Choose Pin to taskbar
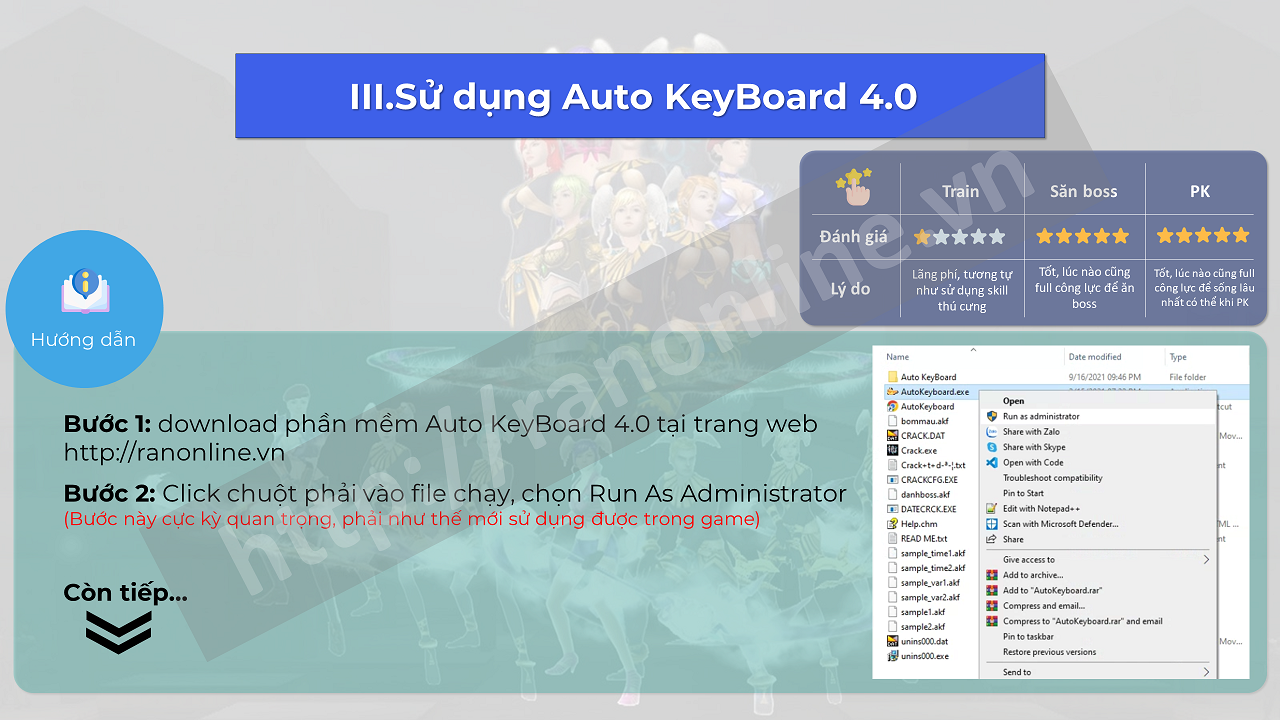This screenshot has width=1280, height=720. coord(1028,636)
